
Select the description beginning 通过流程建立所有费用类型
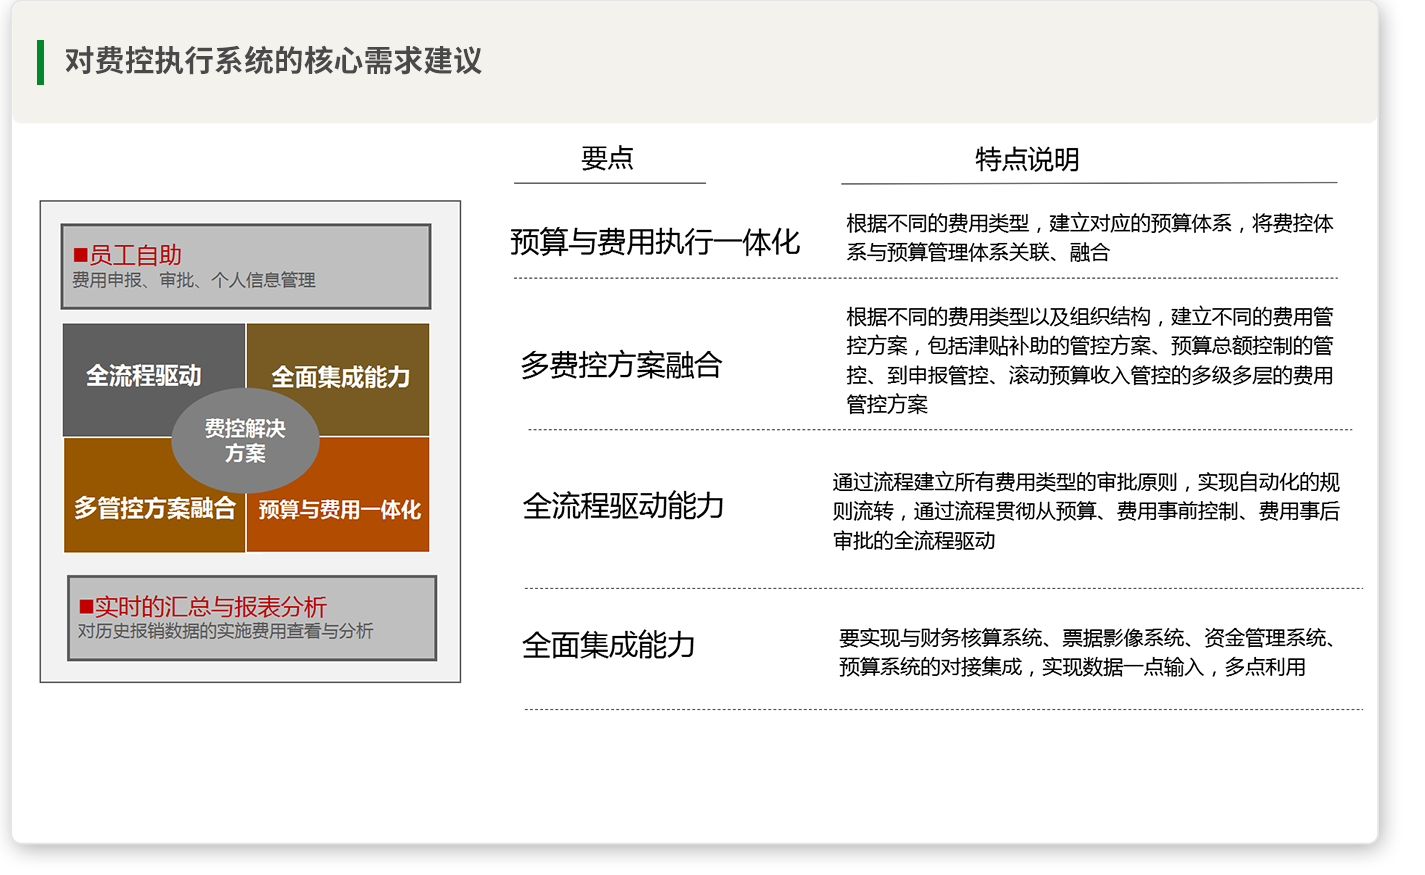pyautogui.click(x=1085, y=511)
